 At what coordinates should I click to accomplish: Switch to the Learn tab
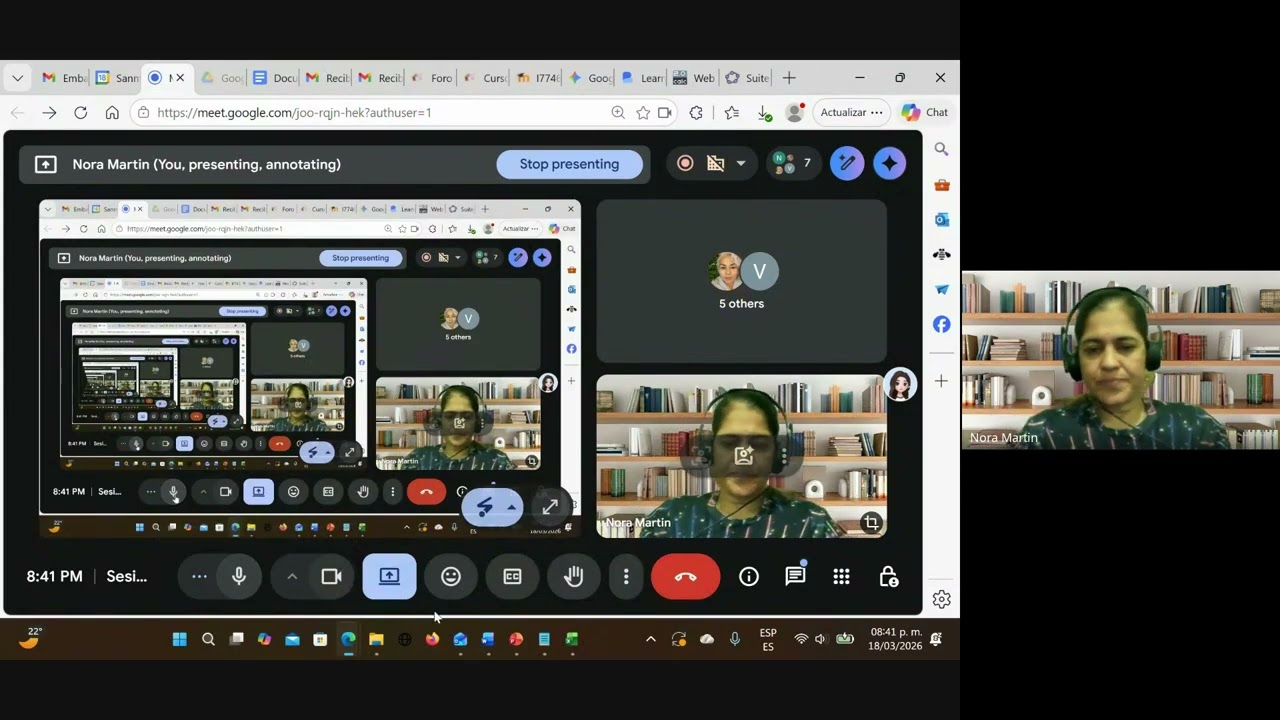coord(642,78)
